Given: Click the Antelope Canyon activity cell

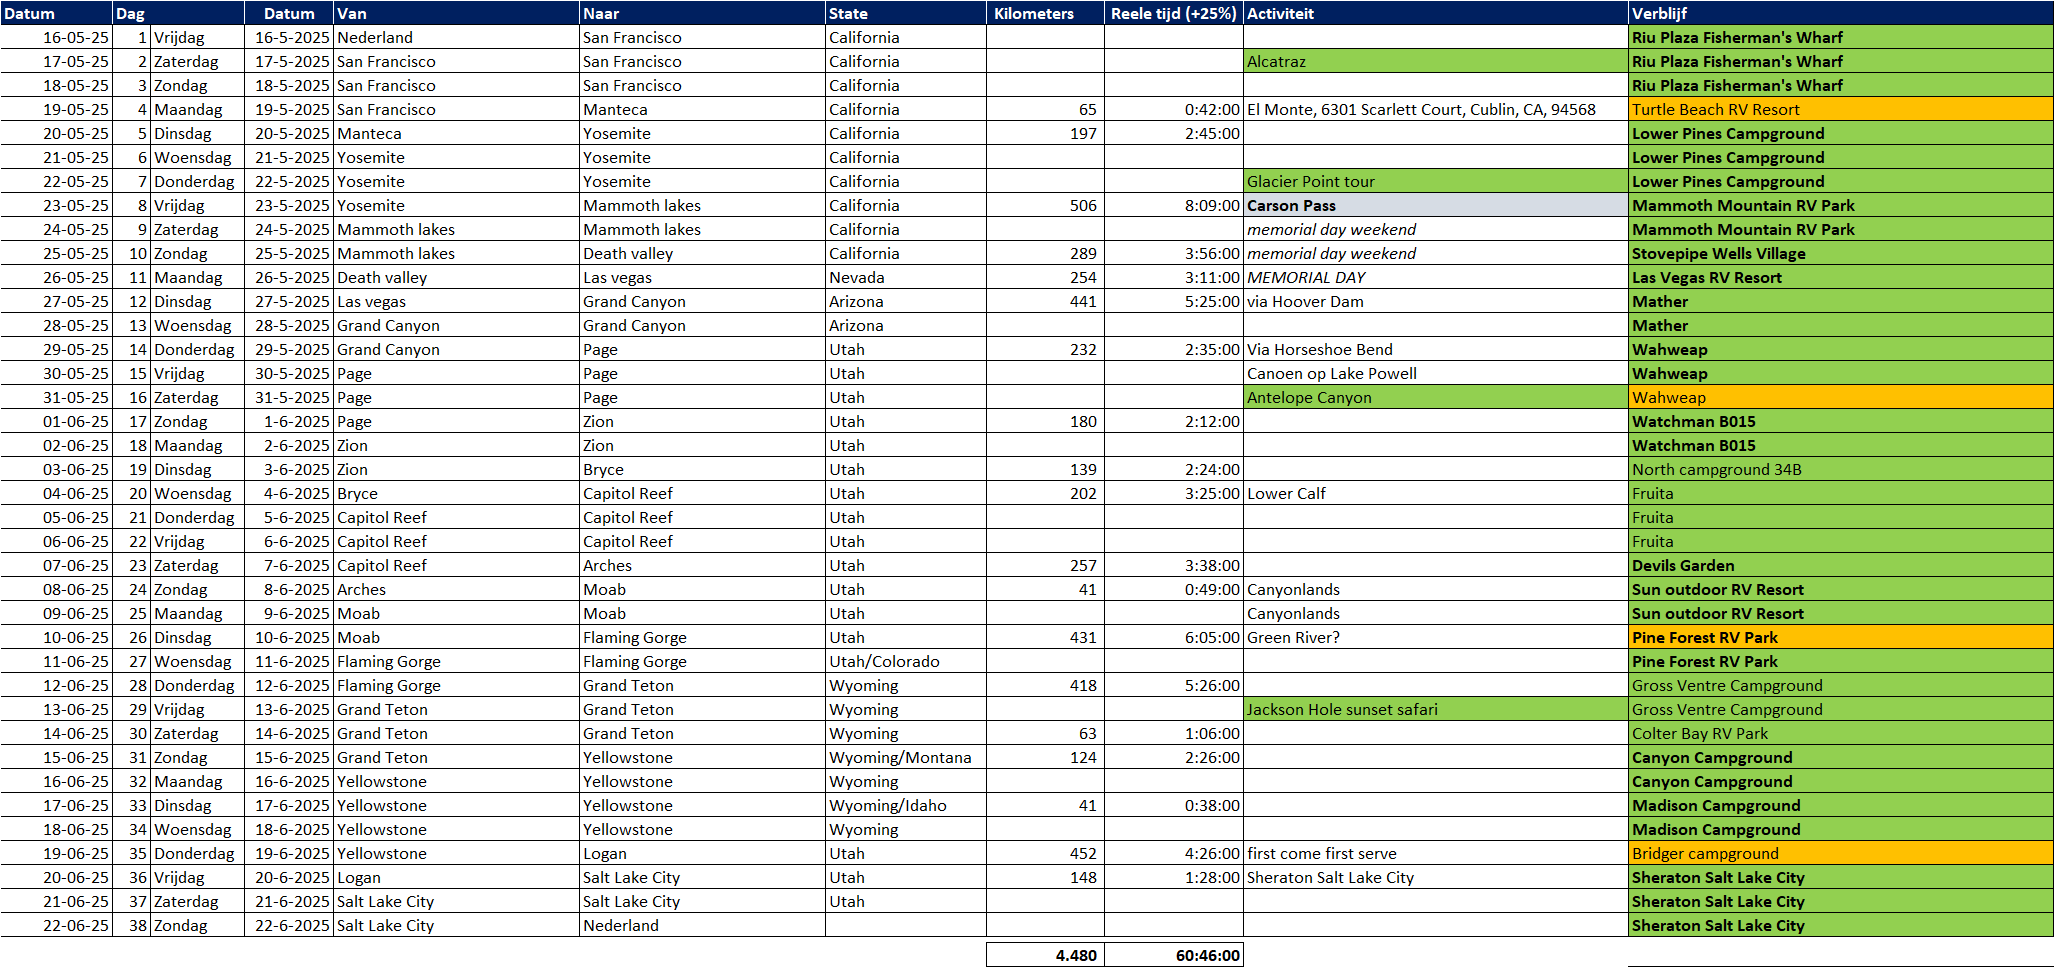Looking at the screenshot, I should click(x=1435, y=398).
